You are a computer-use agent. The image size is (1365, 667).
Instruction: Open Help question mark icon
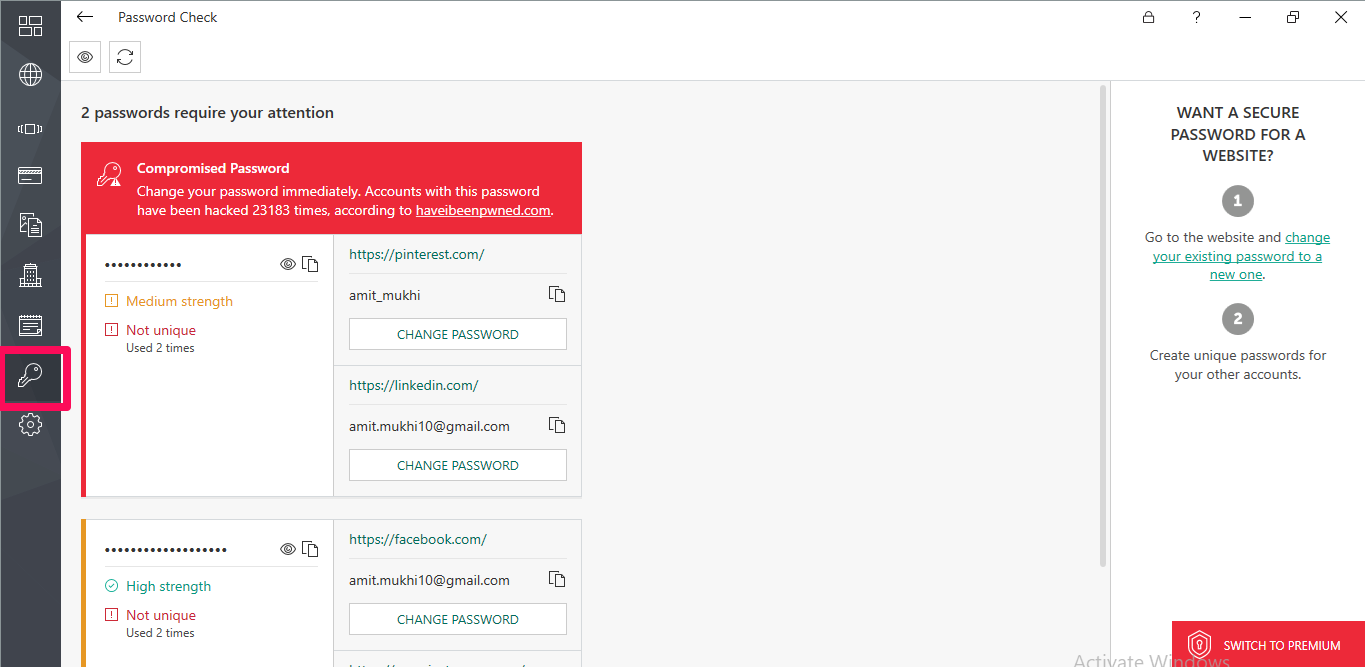point(1197,17)
